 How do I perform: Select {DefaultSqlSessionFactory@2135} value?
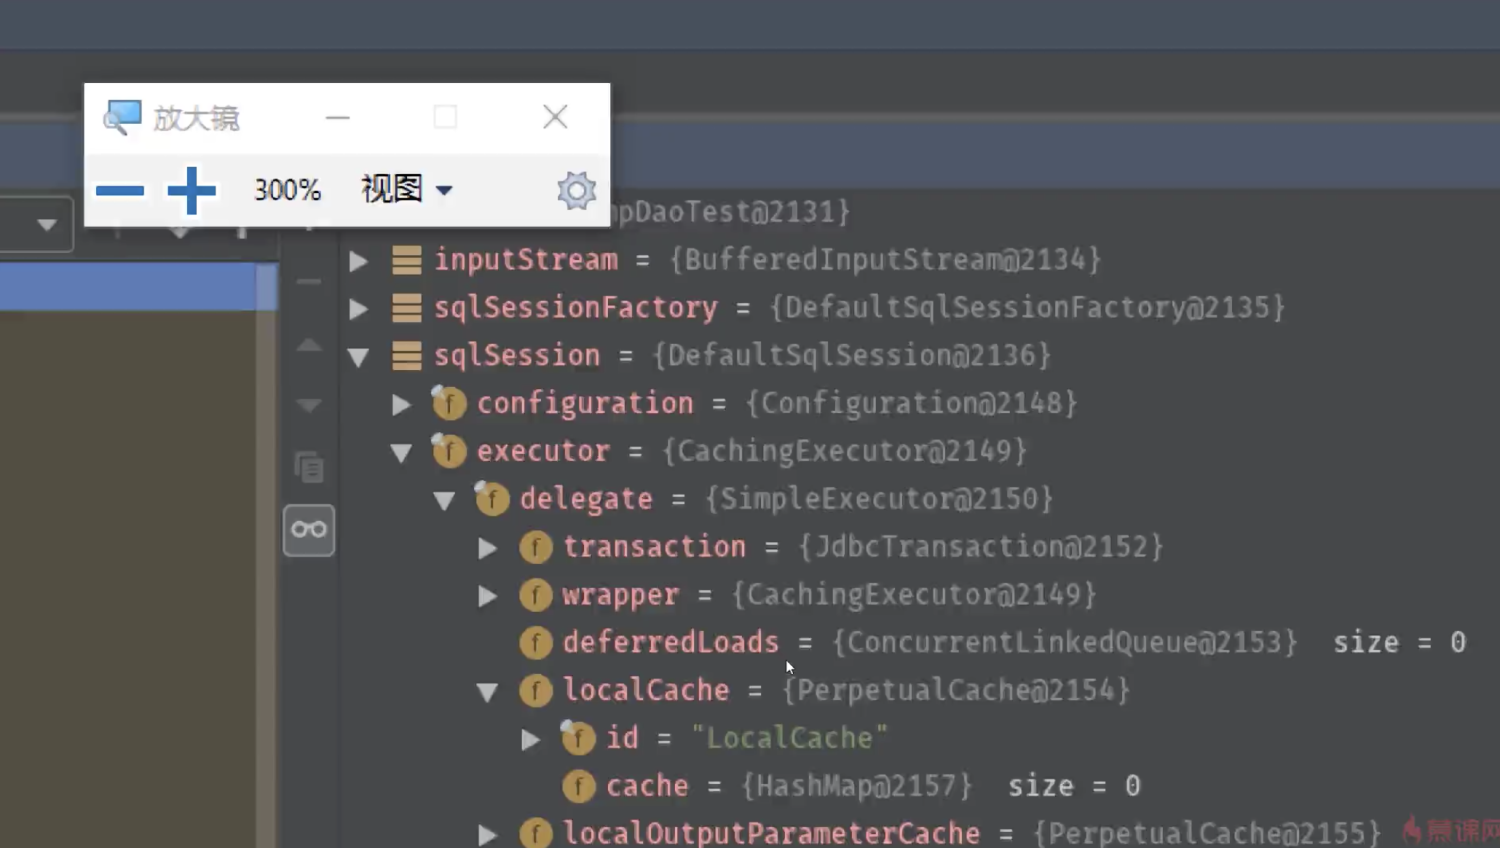click(x=1027, y=308)
